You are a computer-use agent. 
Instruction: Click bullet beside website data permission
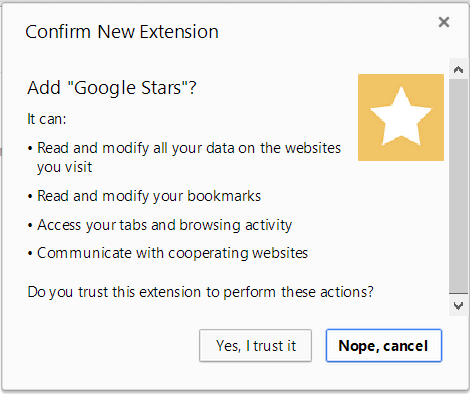30,148
